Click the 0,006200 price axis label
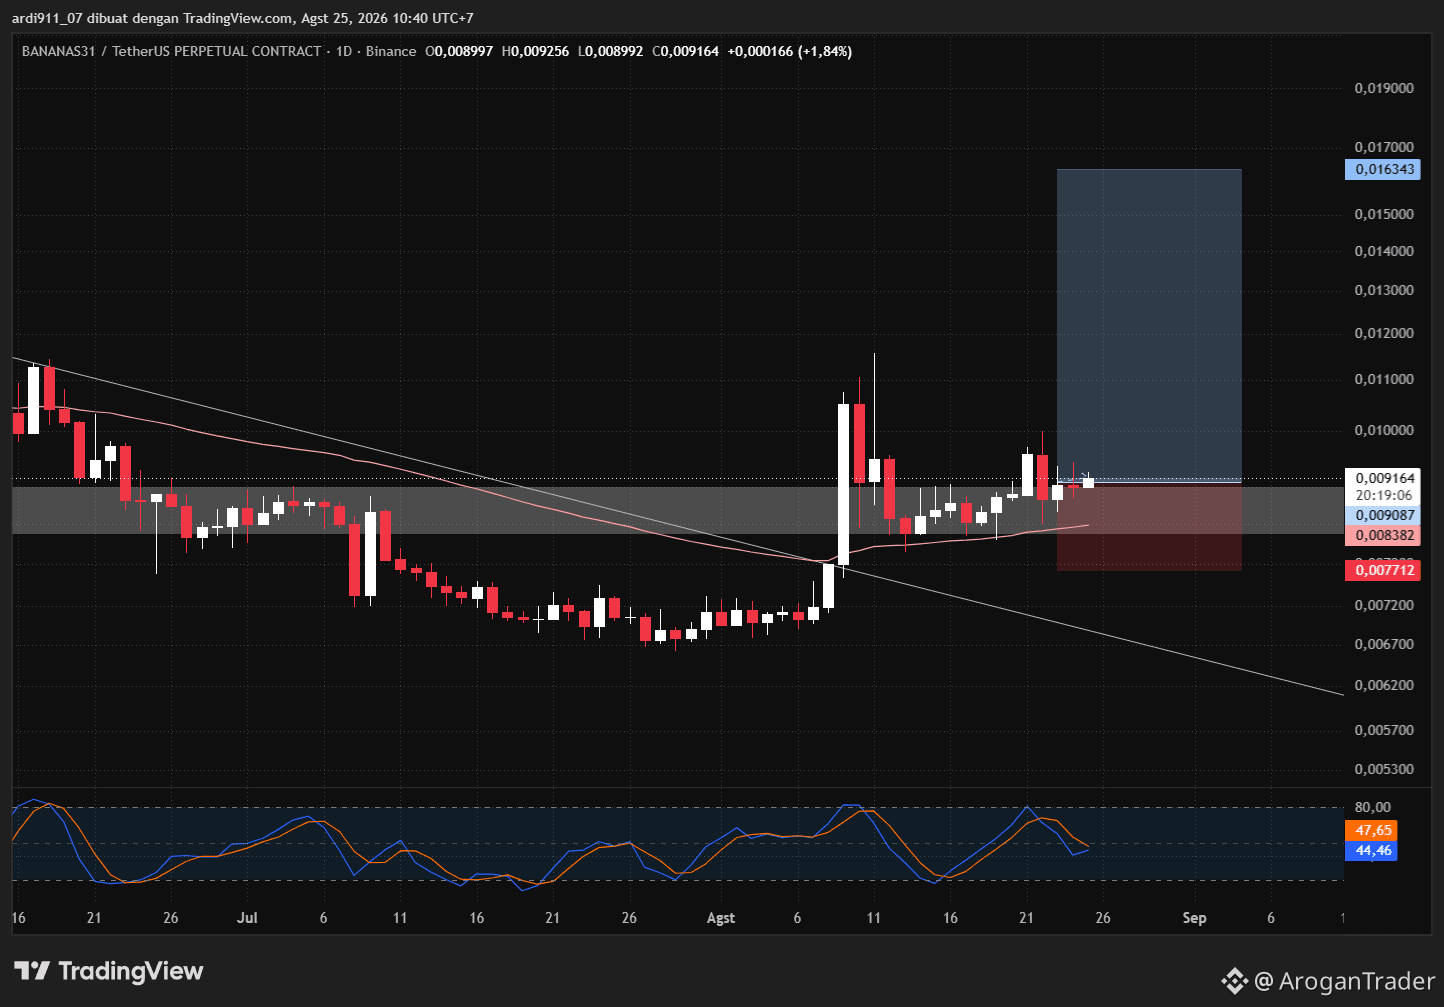This screenshot has height=1007, width=1444. pyautogui.click(x=1384, y=685)
